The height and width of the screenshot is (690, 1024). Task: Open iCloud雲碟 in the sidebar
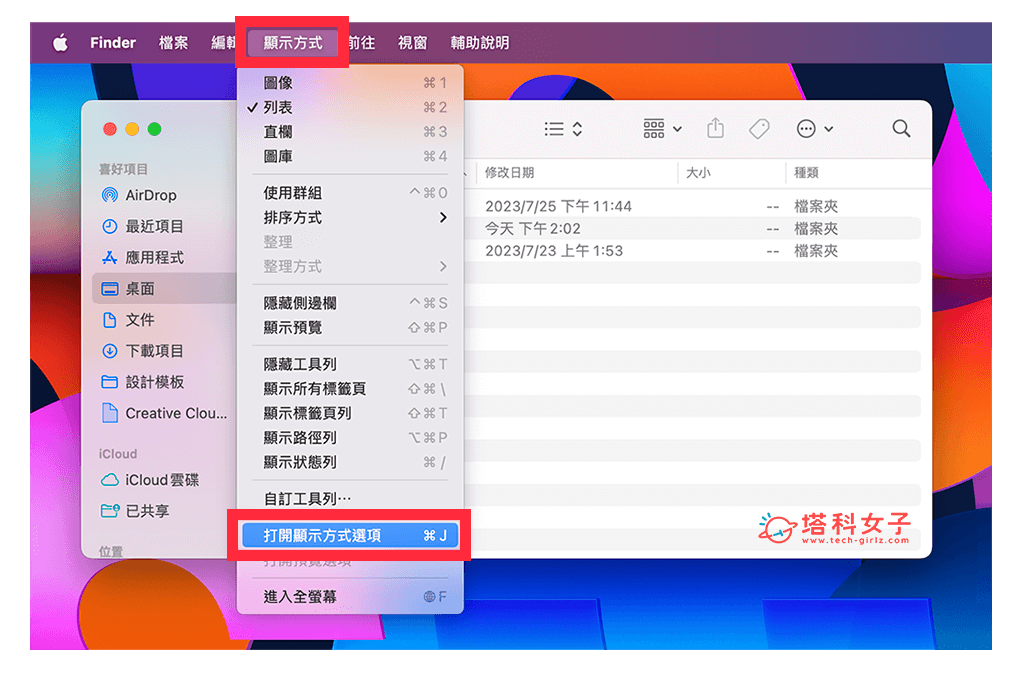click(x=161, y=480)
